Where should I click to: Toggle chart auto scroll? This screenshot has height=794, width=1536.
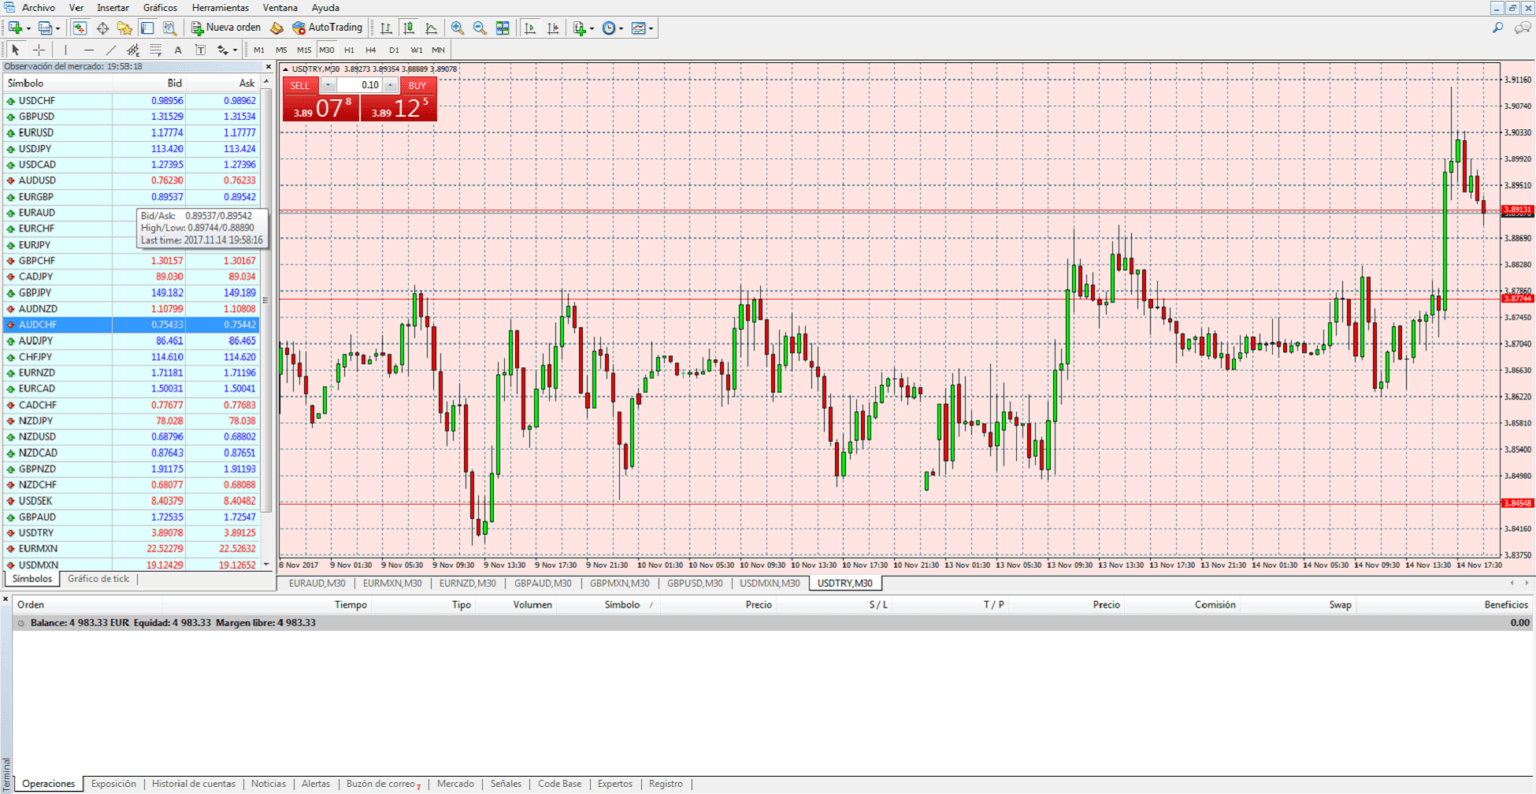pos(529,27)
